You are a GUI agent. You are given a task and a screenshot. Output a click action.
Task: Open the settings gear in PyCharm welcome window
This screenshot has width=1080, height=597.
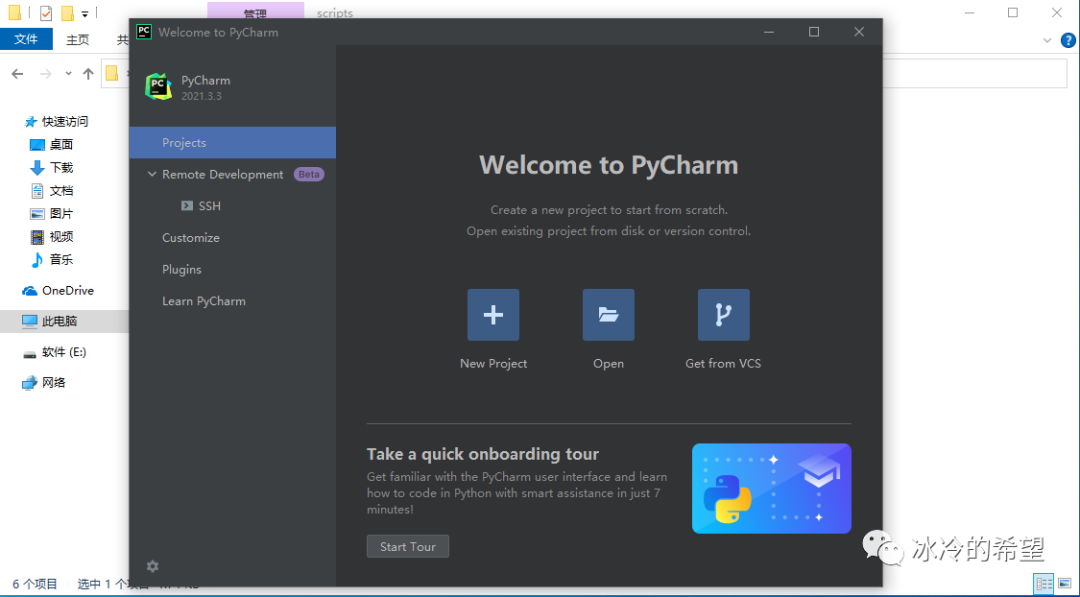[x=153, y=566]
